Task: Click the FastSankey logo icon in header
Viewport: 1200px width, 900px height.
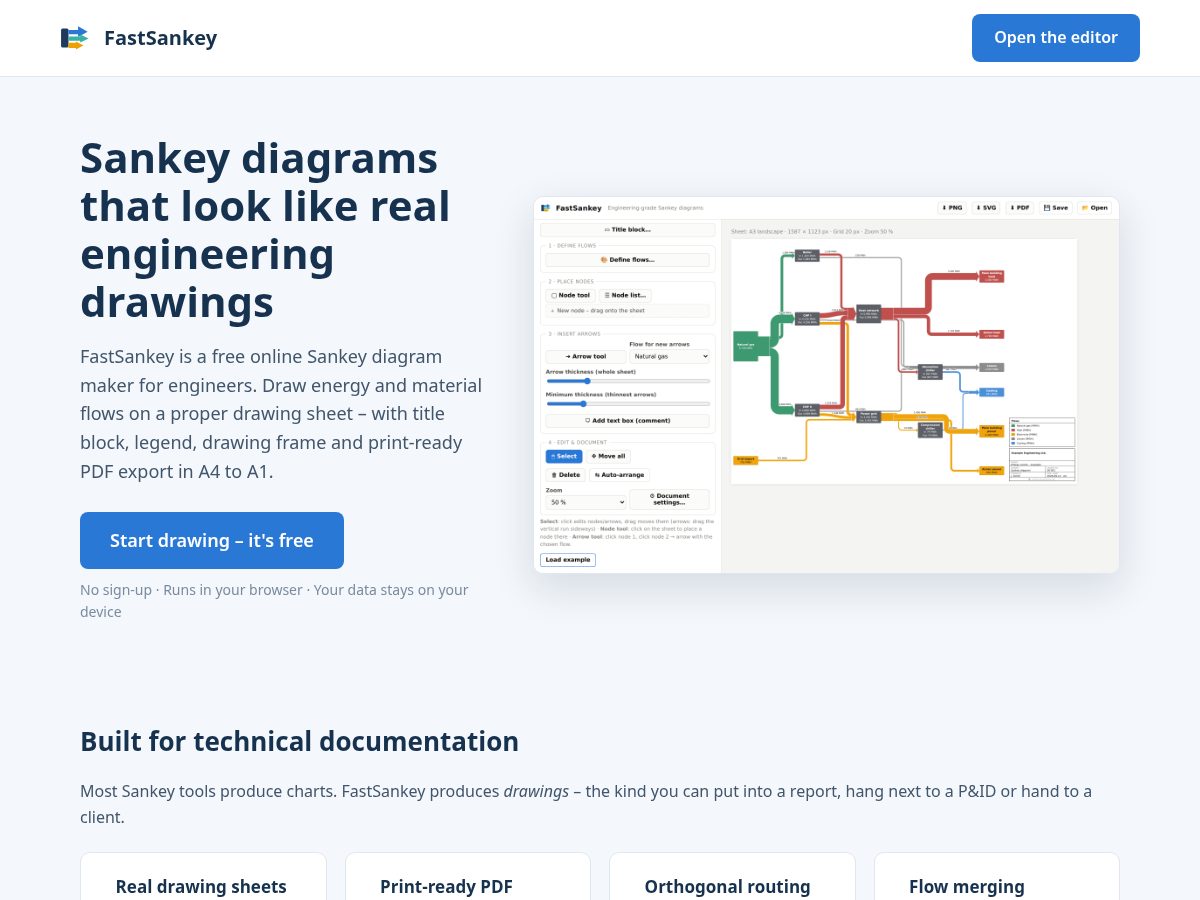Action: [x=74, y=38]
